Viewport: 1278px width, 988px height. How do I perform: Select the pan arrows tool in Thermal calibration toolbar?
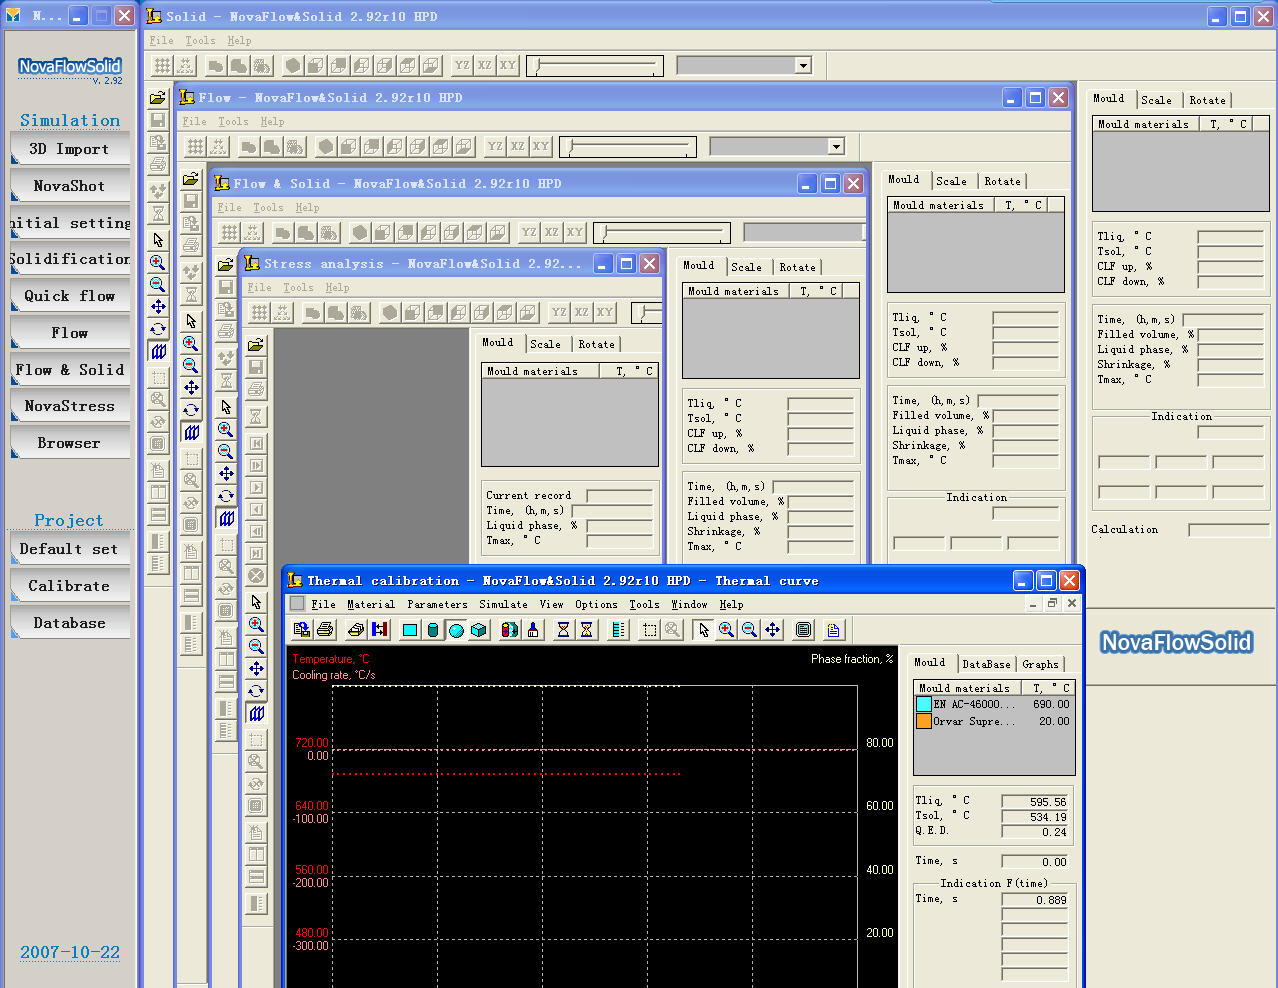point(773,630)
